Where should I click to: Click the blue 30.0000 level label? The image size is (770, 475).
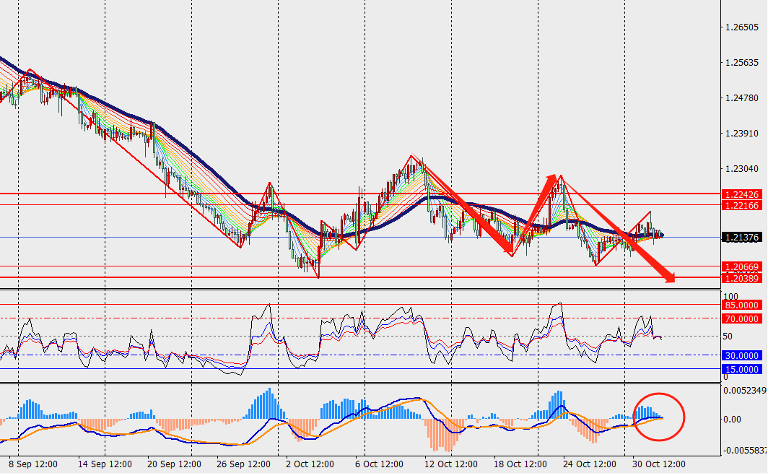click(742, 356)
